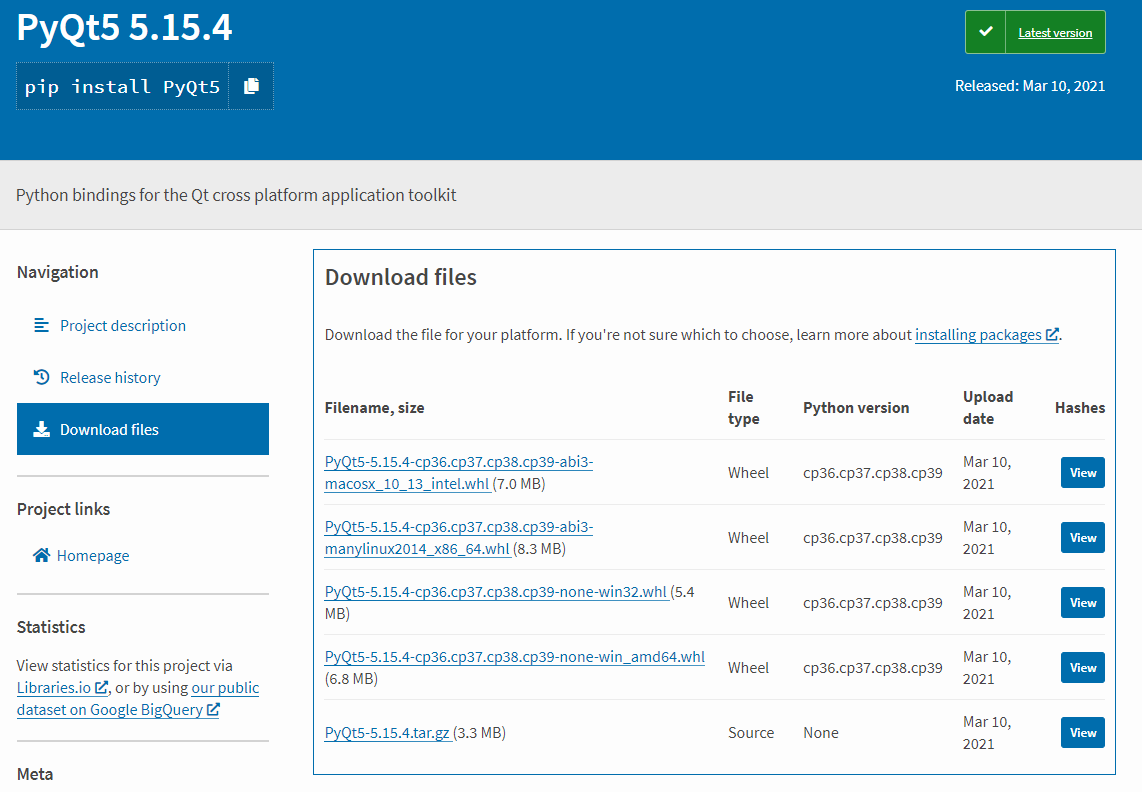This screenshot has width=1142, height=792.
Task: Click the (7.0 MB) size text
Action: [519, 483]
